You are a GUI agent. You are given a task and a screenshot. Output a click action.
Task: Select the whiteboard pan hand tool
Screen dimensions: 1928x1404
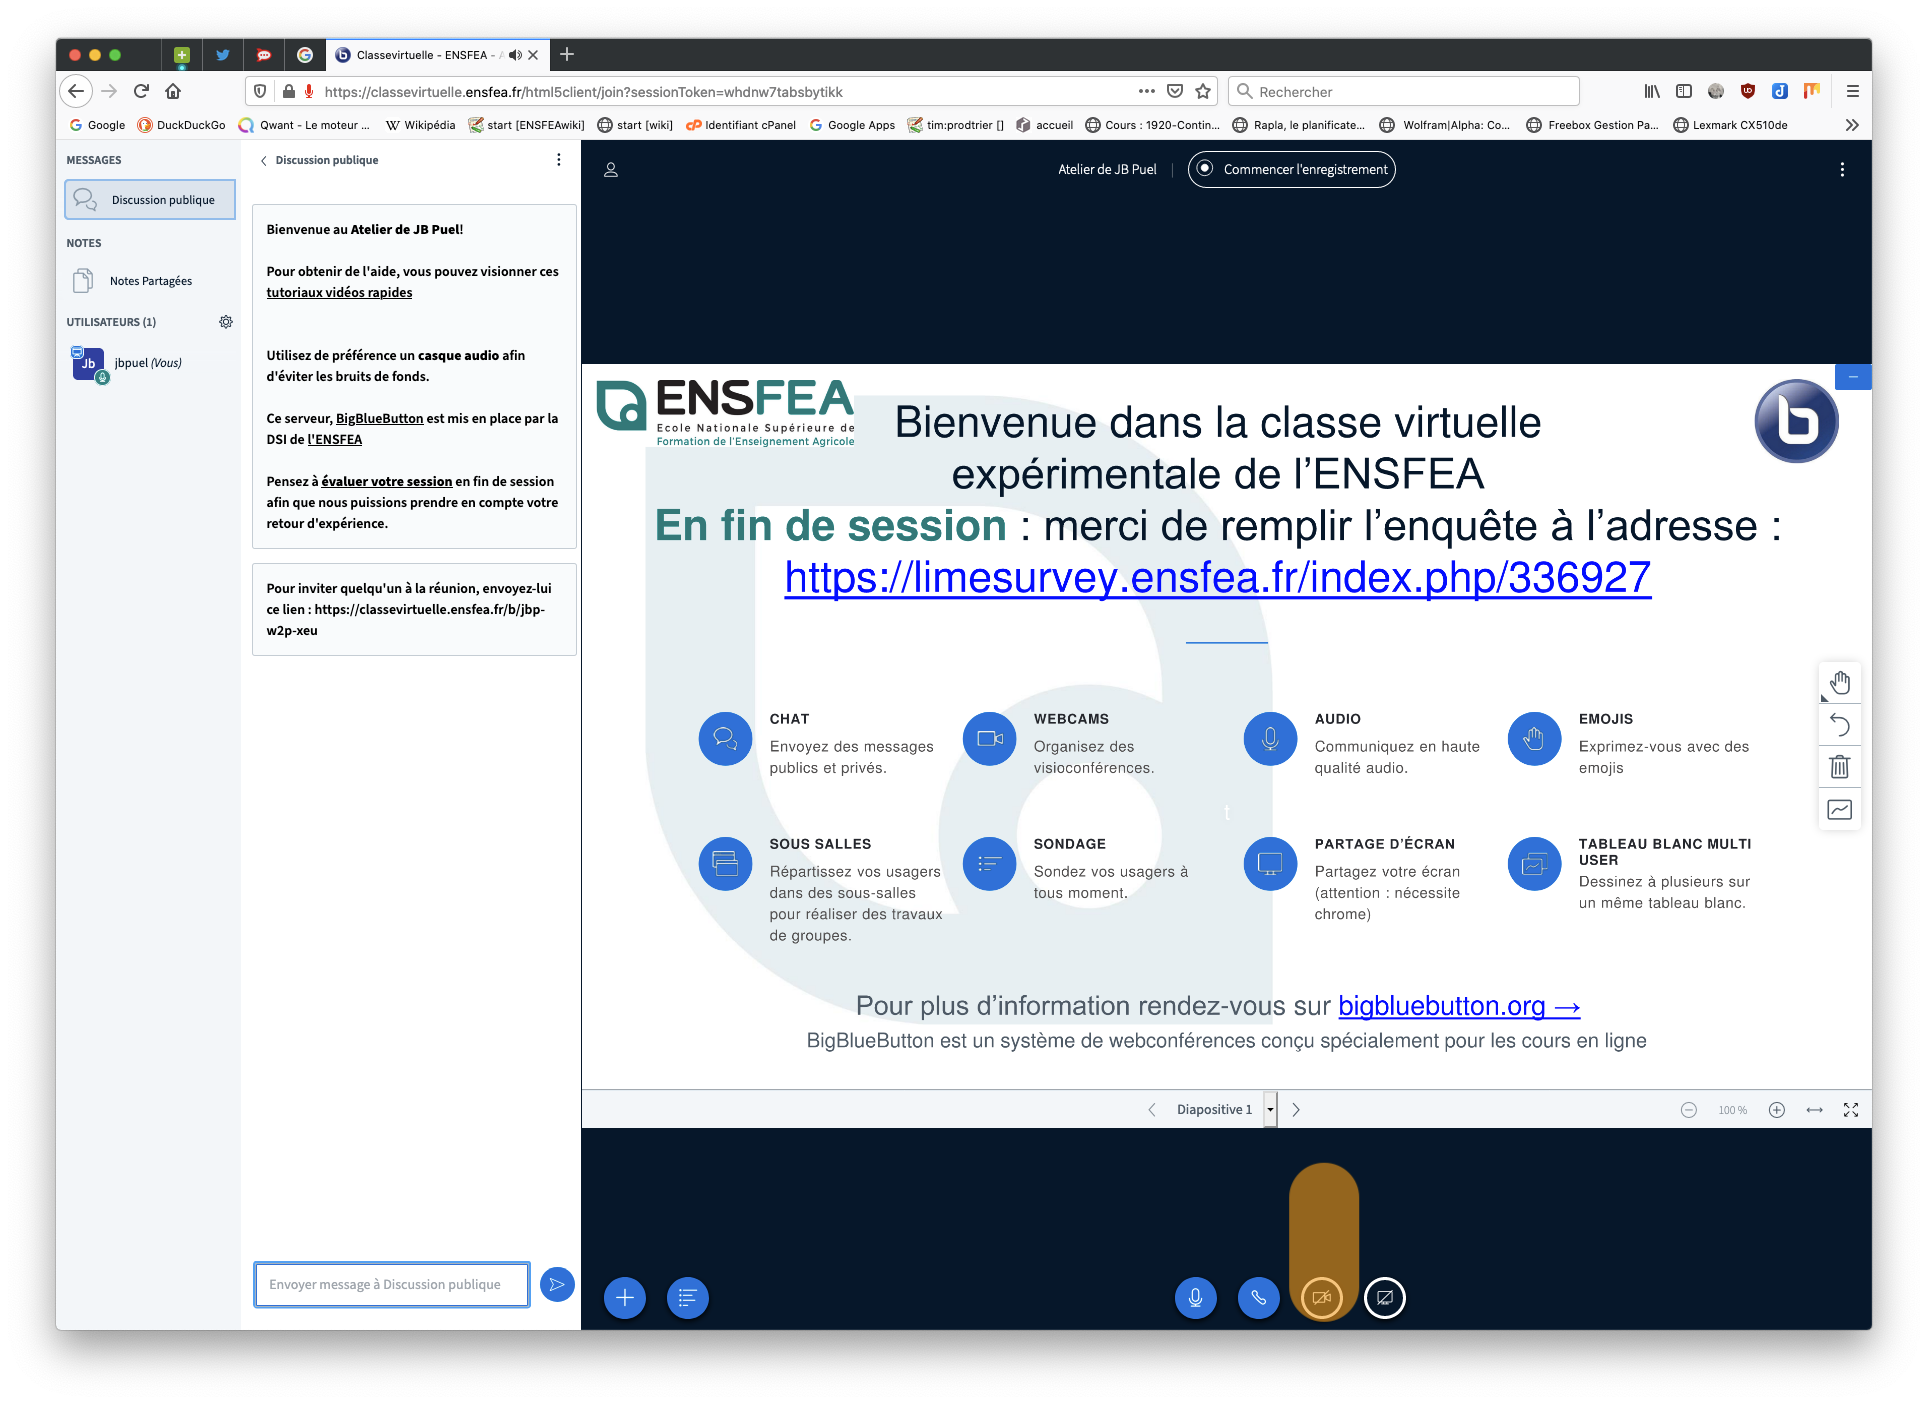(1839, 683)
